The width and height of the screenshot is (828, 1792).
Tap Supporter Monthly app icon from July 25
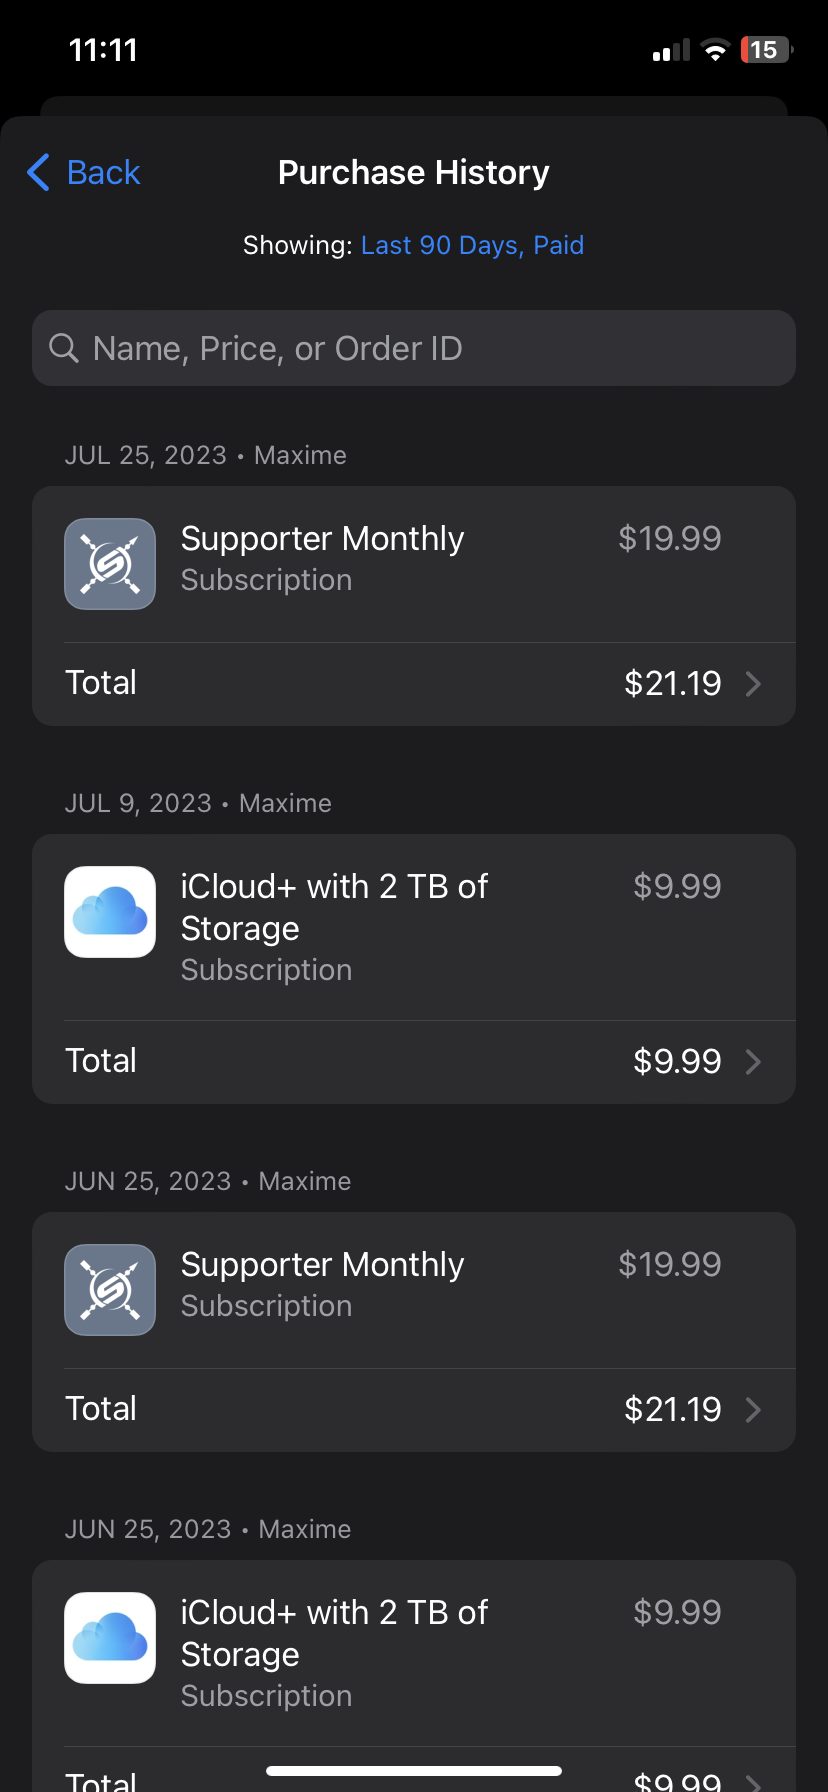(110, 564)
